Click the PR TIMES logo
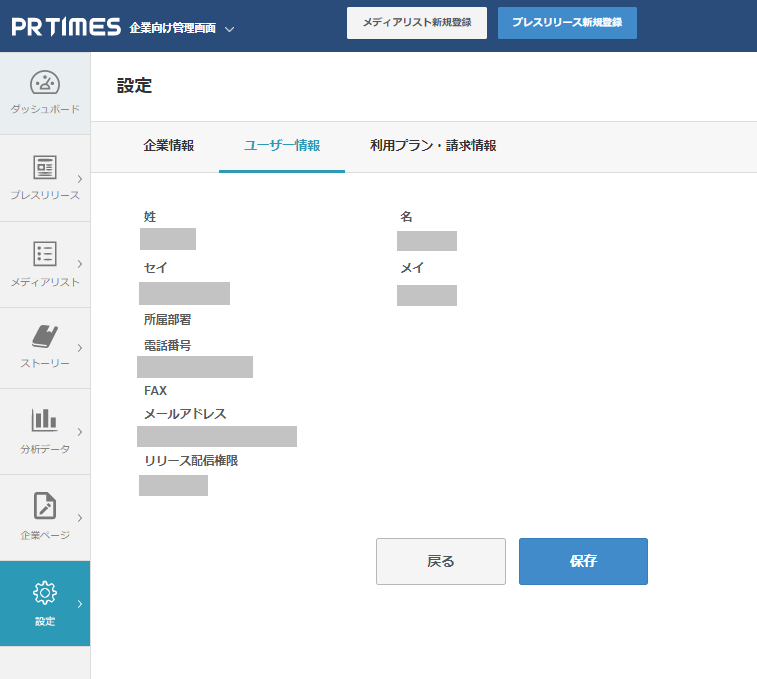 click(66, 27)
